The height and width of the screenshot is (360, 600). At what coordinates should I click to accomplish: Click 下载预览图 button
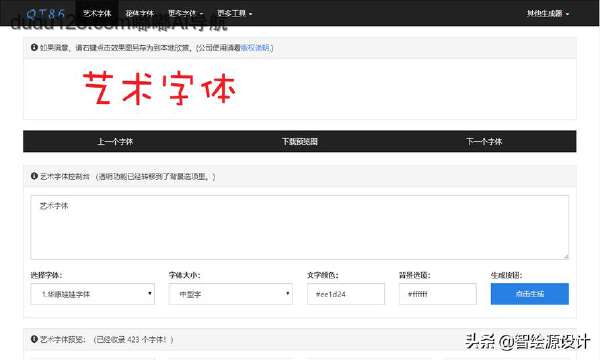[300, 142]
